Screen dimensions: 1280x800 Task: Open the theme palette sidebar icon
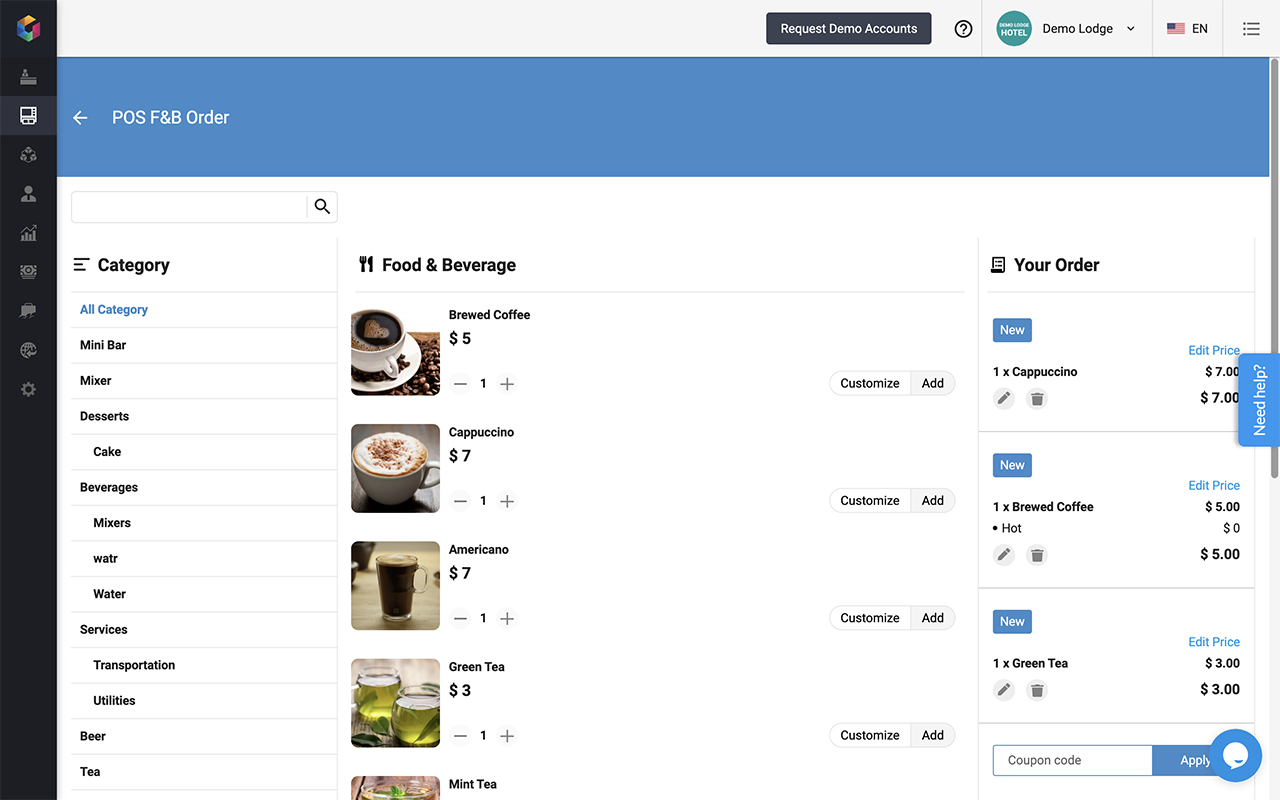pos(28,350)
